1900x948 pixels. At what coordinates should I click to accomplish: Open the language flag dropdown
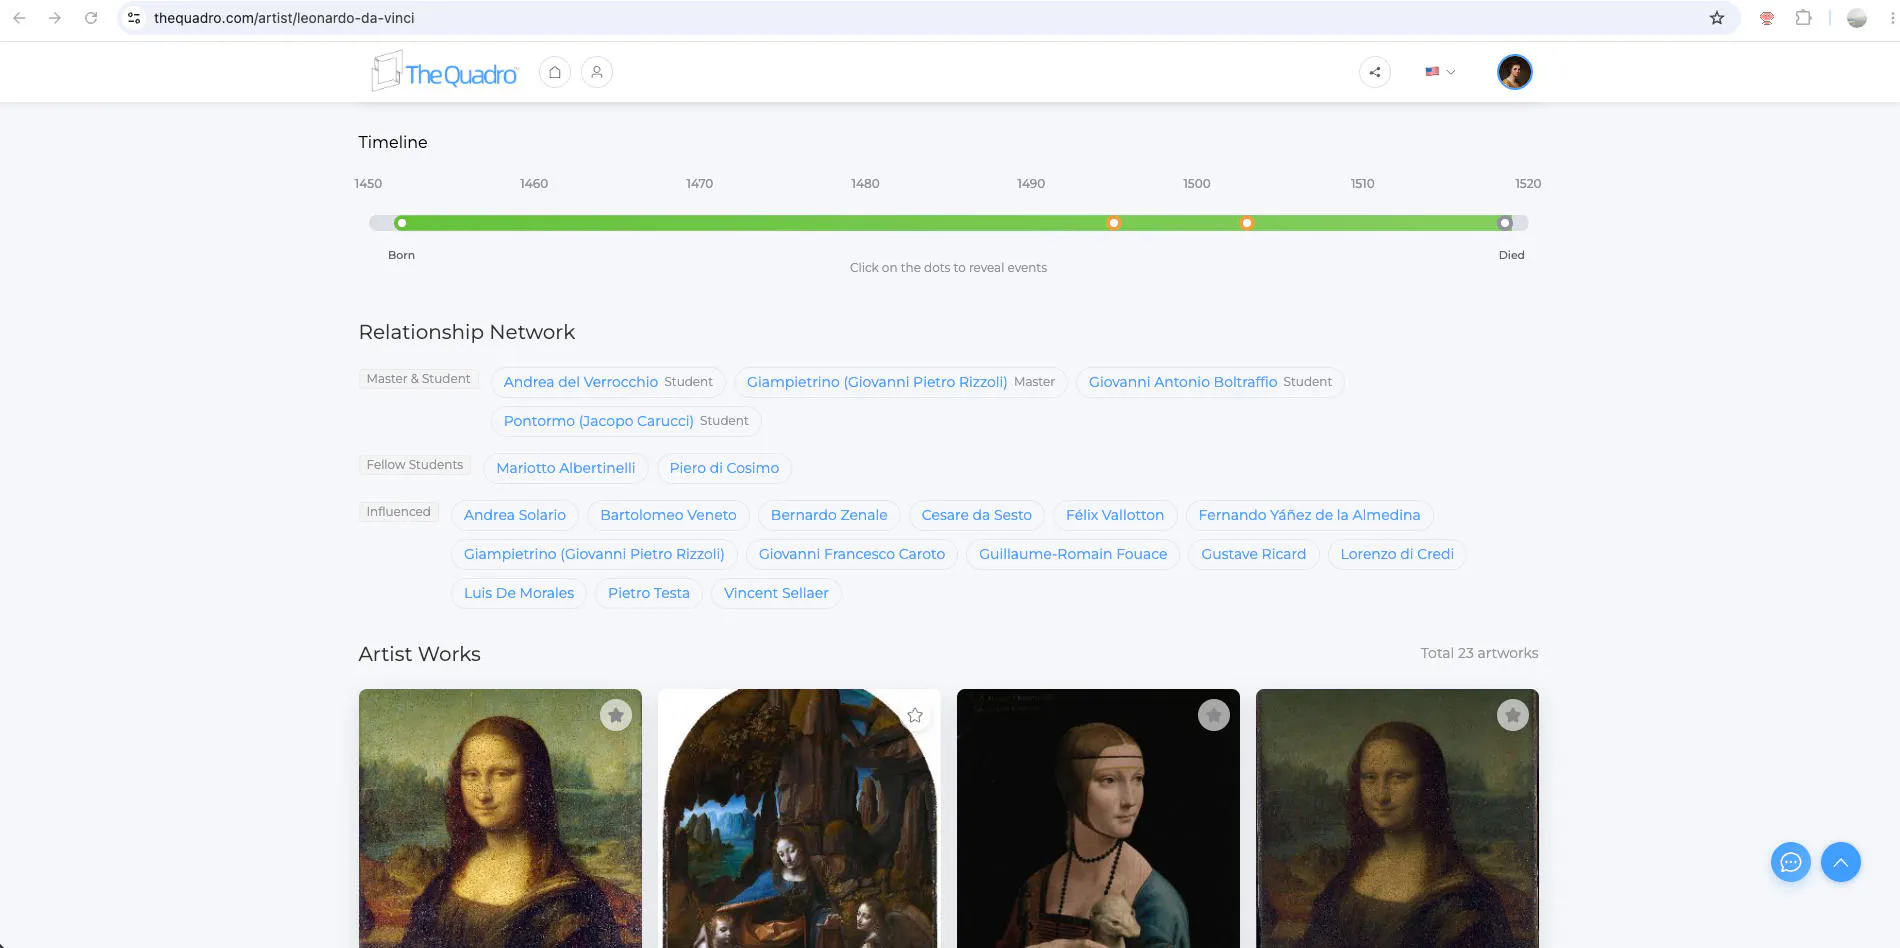click(1440, 72)
